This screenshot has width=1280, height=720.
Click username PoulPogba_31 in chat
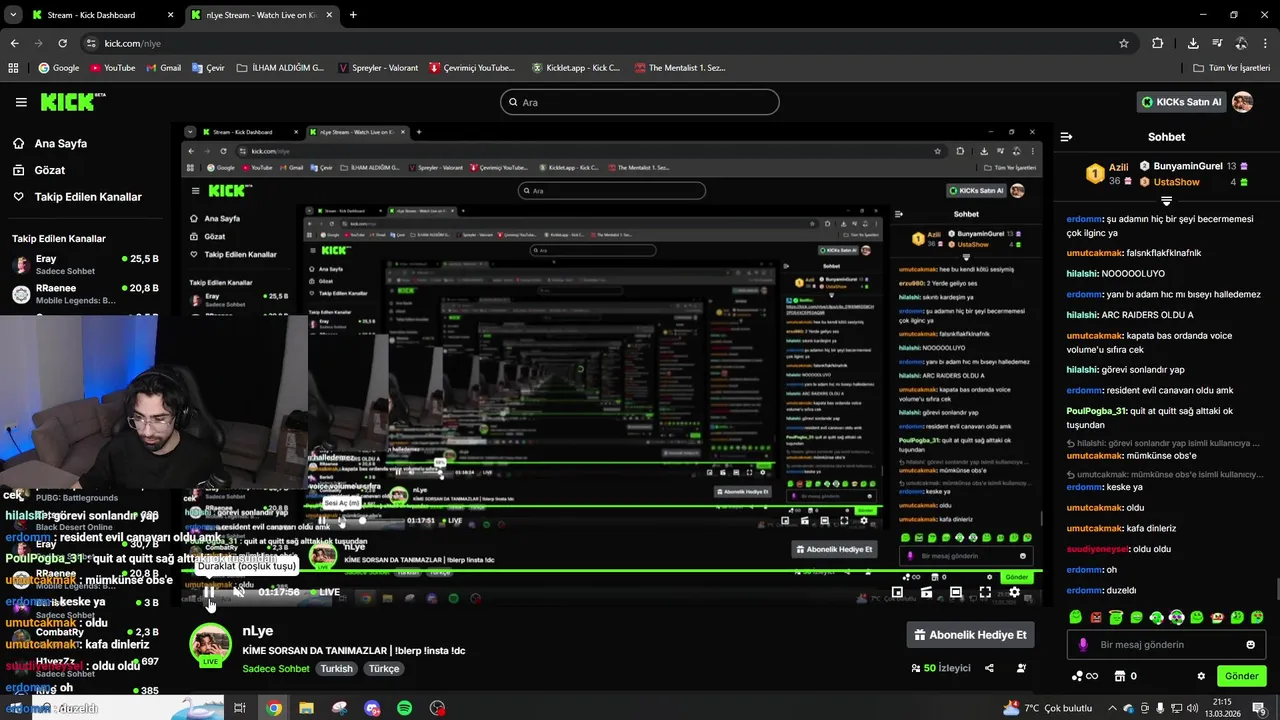(1096, 411)
